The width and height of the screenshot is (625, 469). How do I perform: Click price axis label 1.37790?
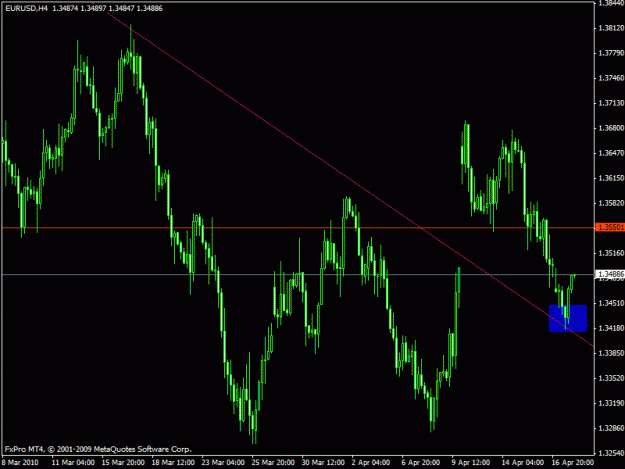pos(611,53)
